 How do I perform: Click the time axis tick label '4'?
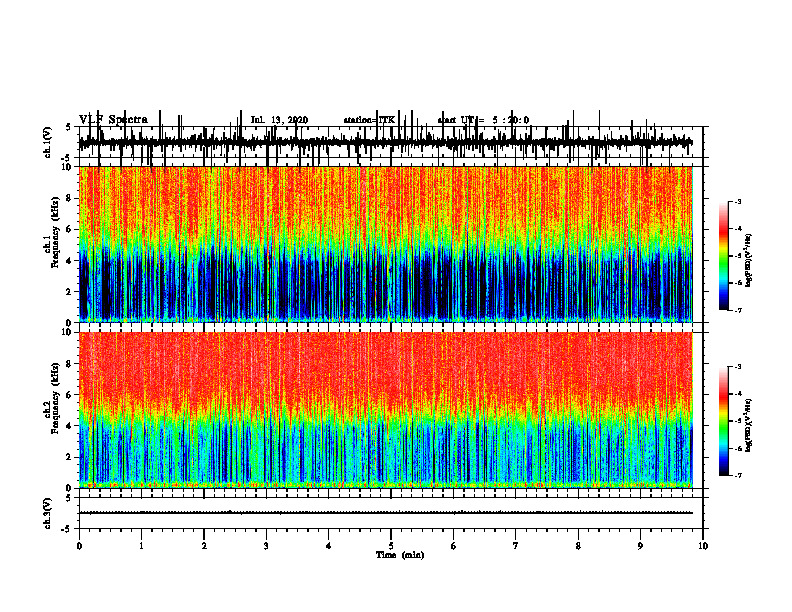pyautogui.click(x=329, y=546)
